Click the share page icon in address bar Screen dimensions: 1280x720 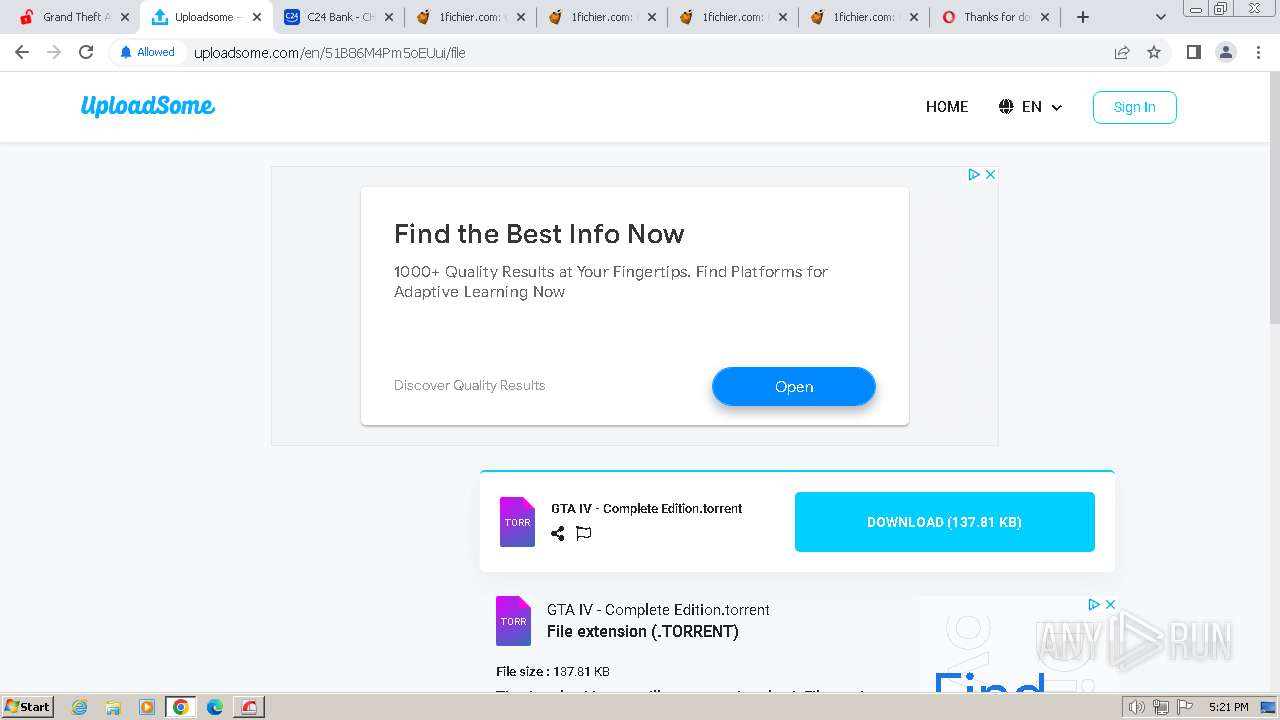point(1122,52)
